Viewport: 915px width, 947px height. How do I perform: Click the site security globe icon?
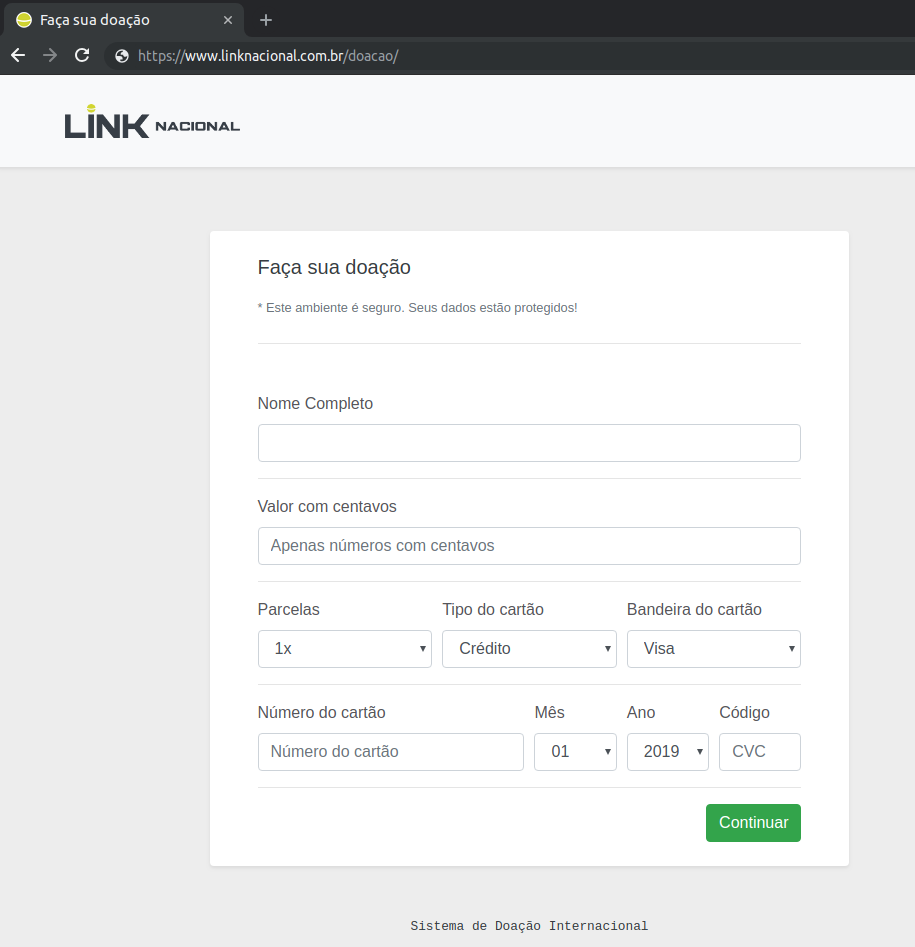pos(121,55)
